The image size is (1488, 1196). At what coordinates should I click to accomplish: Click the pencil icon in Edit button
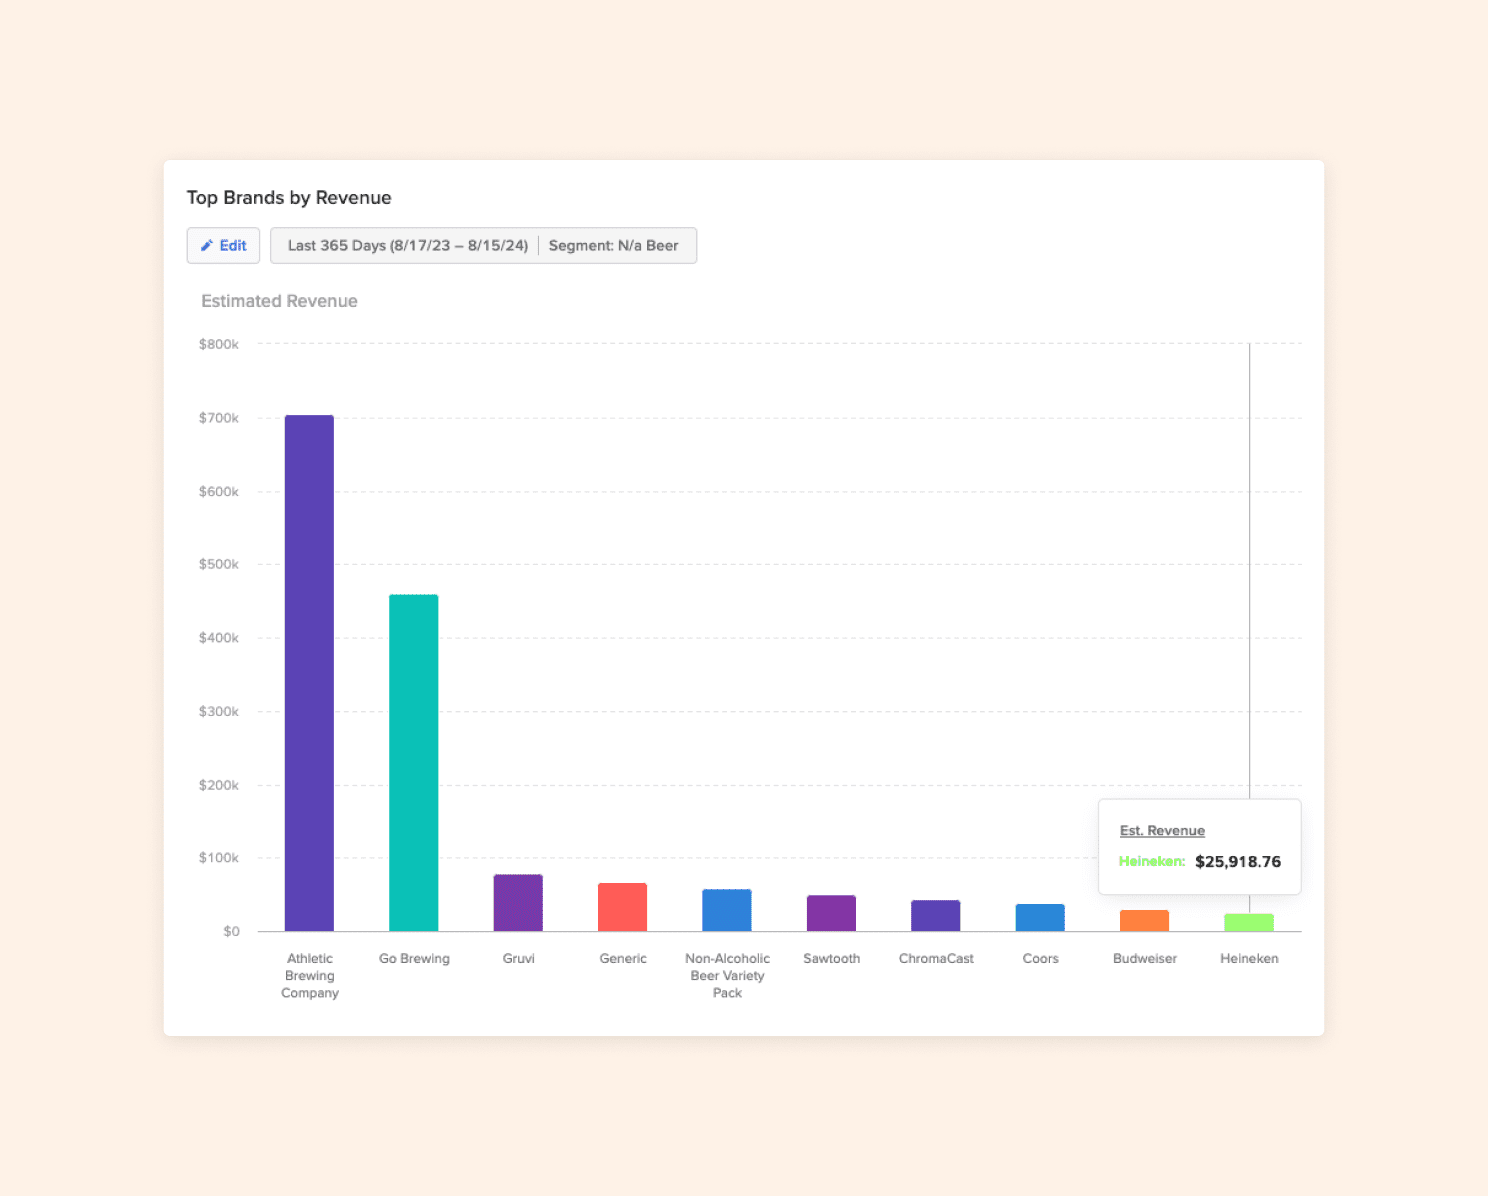tap(207, 246)
